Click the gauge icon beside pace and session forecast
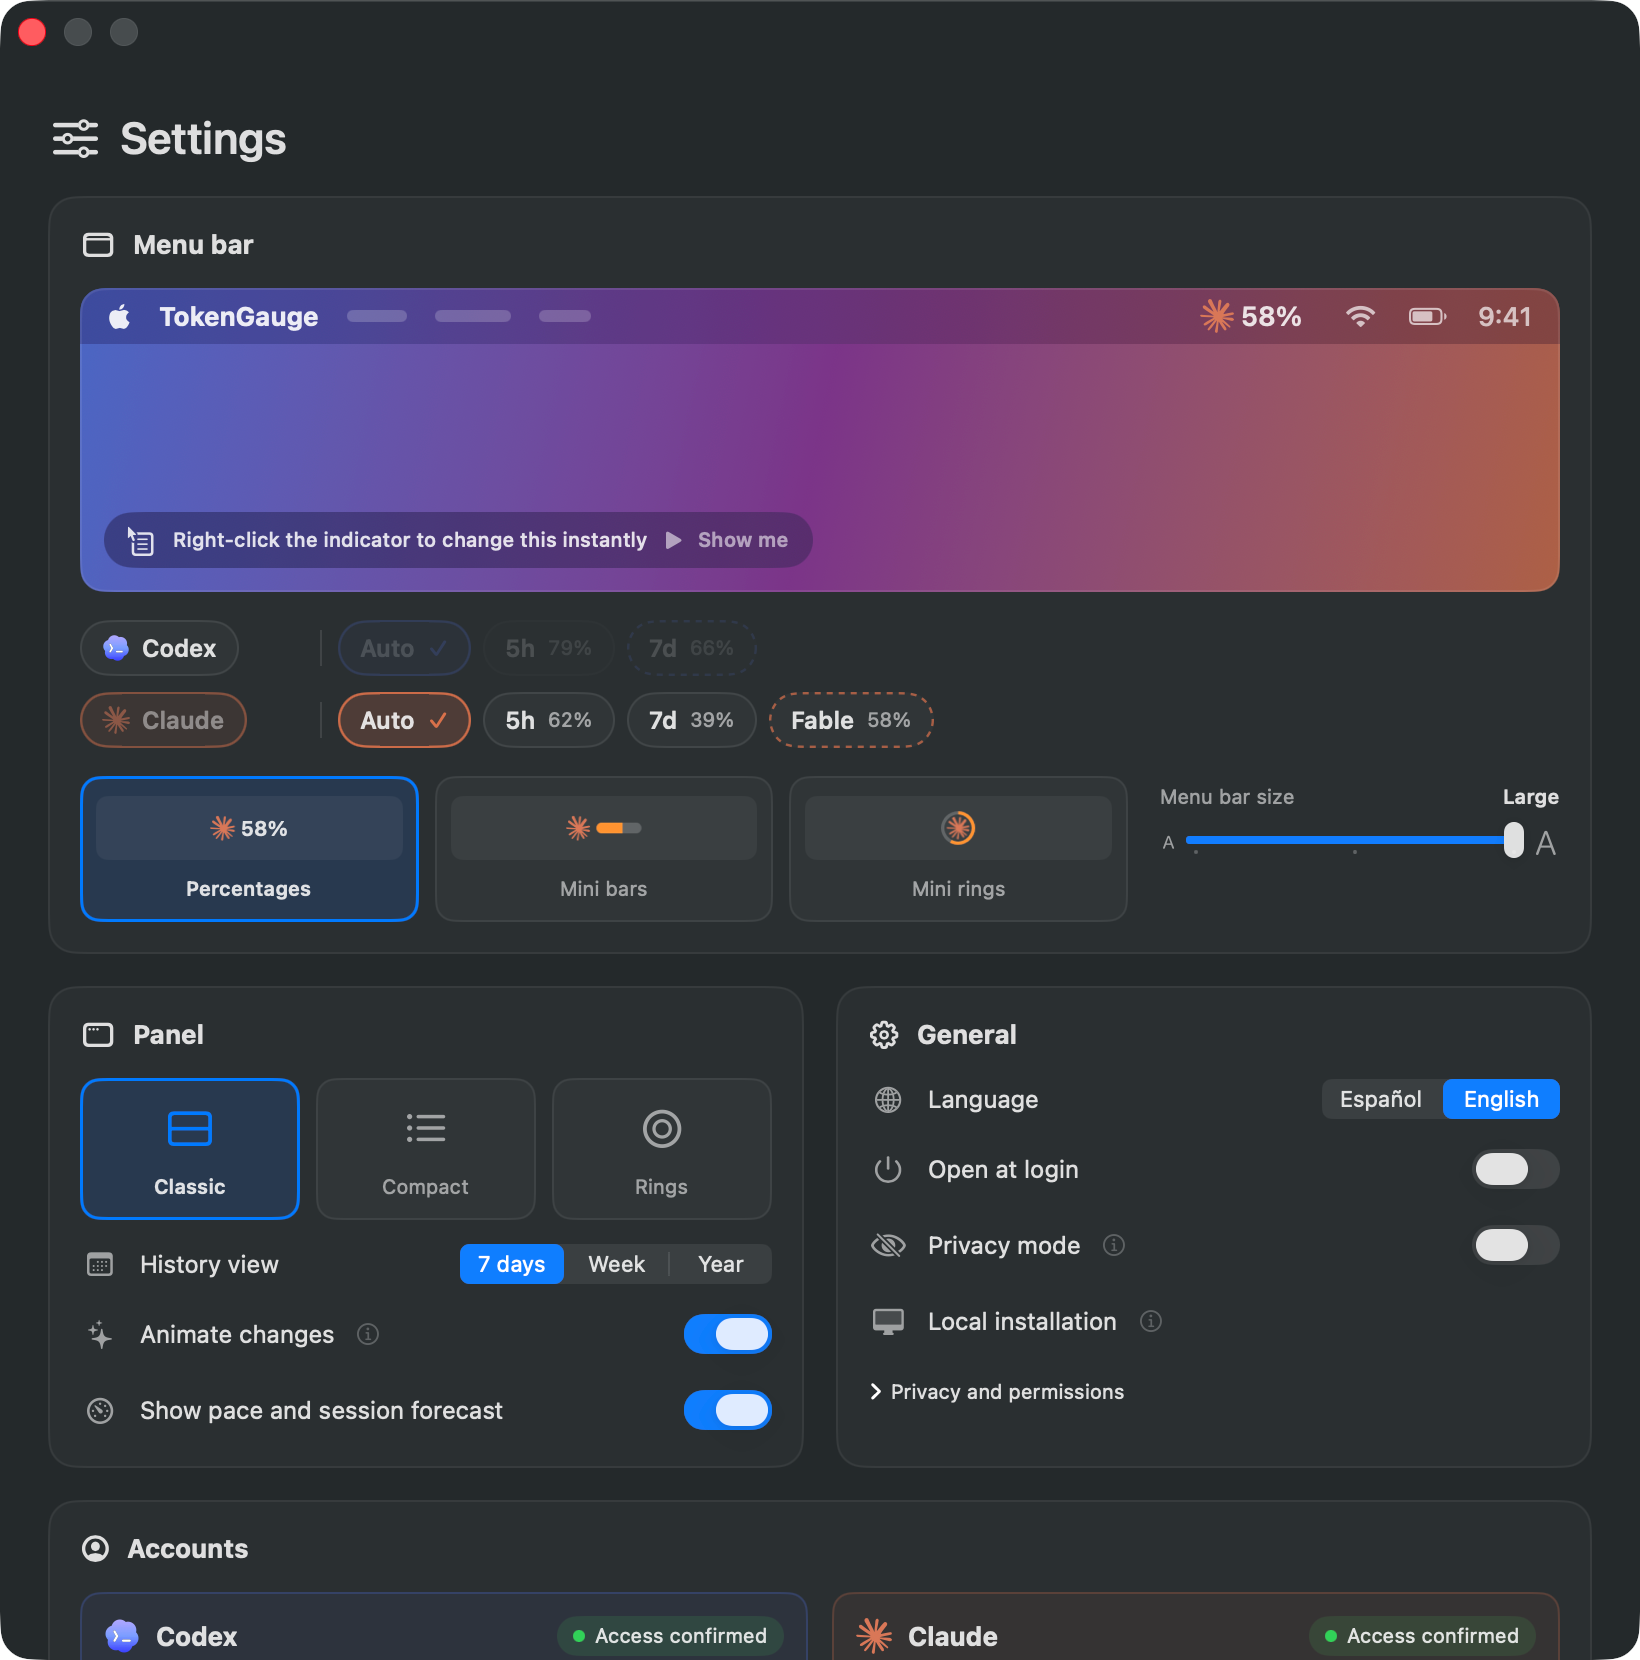 (100, 1410)
